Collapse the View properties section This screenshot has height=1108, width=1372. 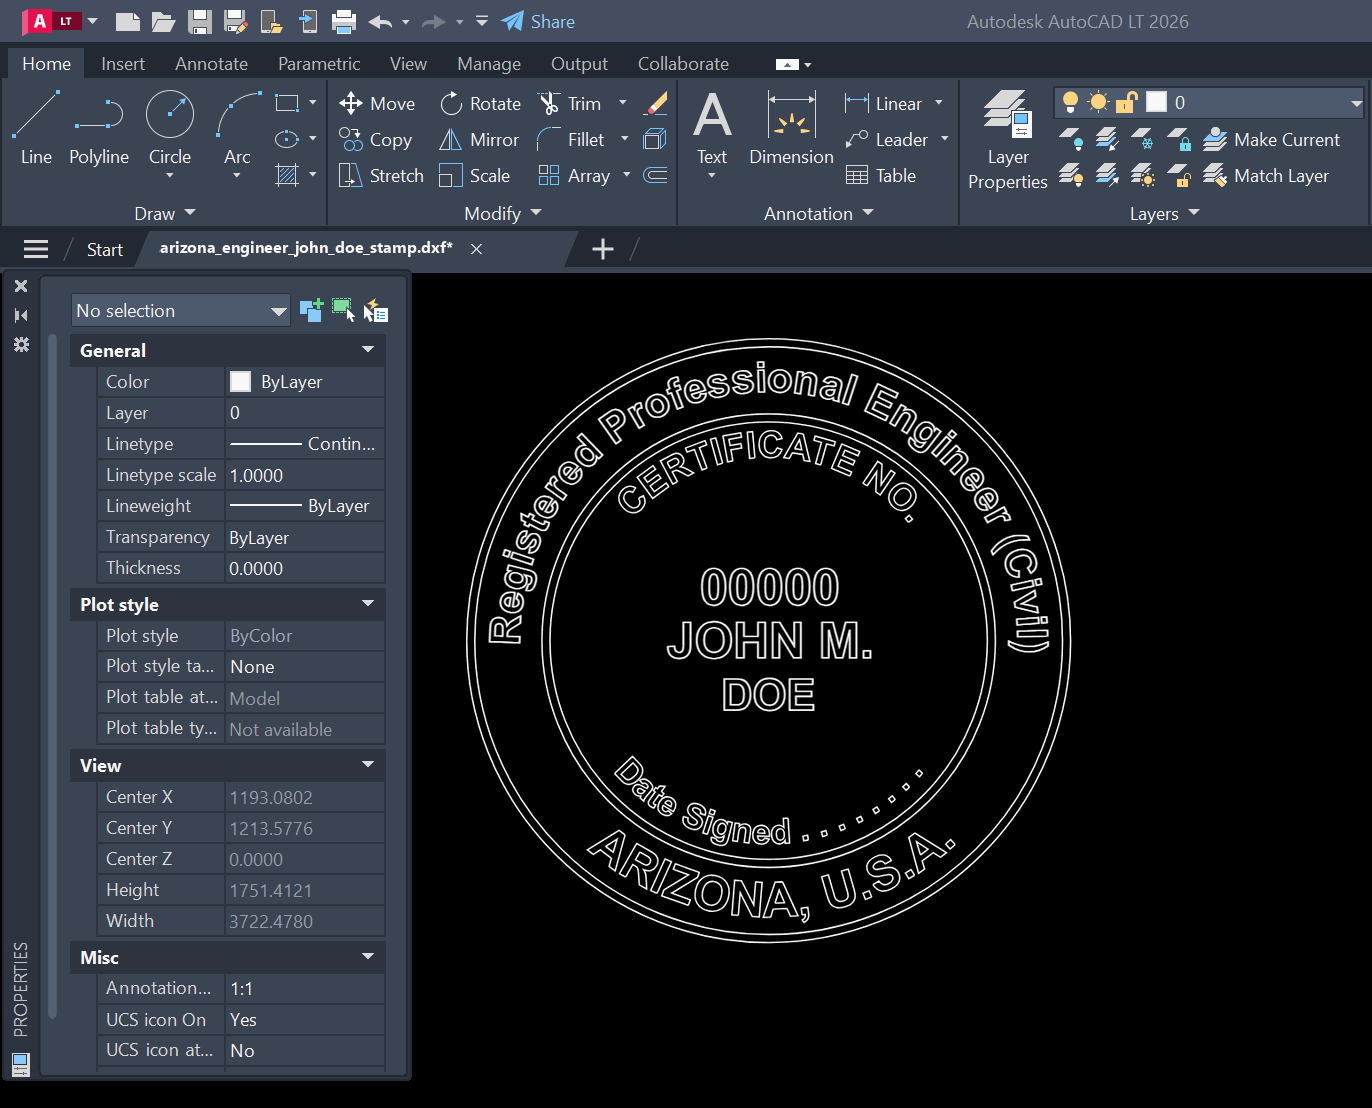368,765
